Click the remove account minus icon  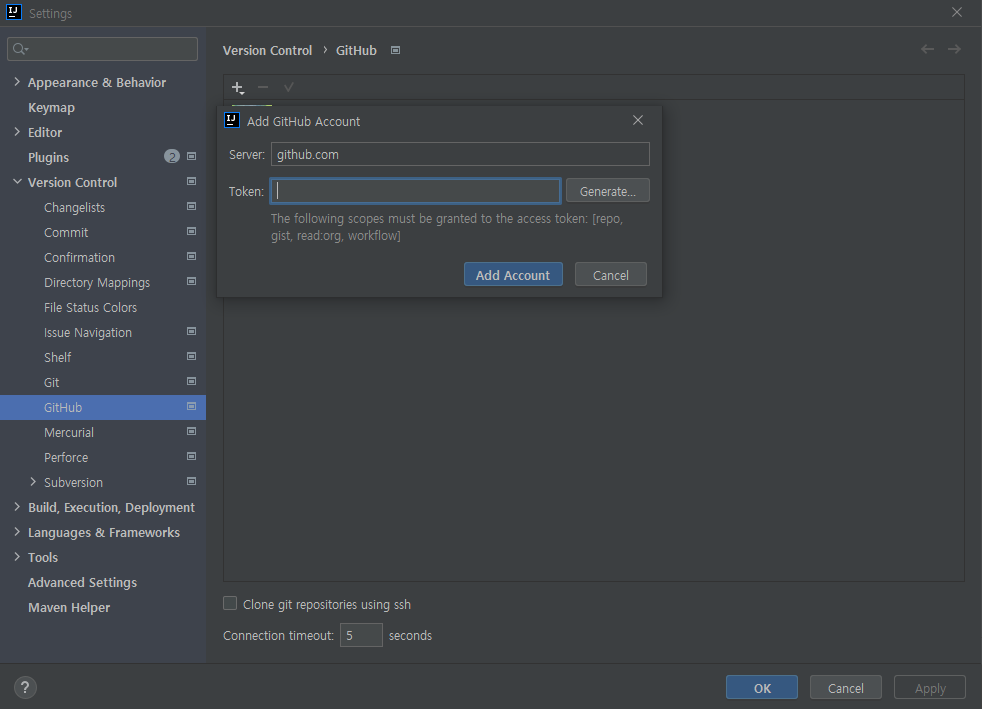click(x=263, y=88)
